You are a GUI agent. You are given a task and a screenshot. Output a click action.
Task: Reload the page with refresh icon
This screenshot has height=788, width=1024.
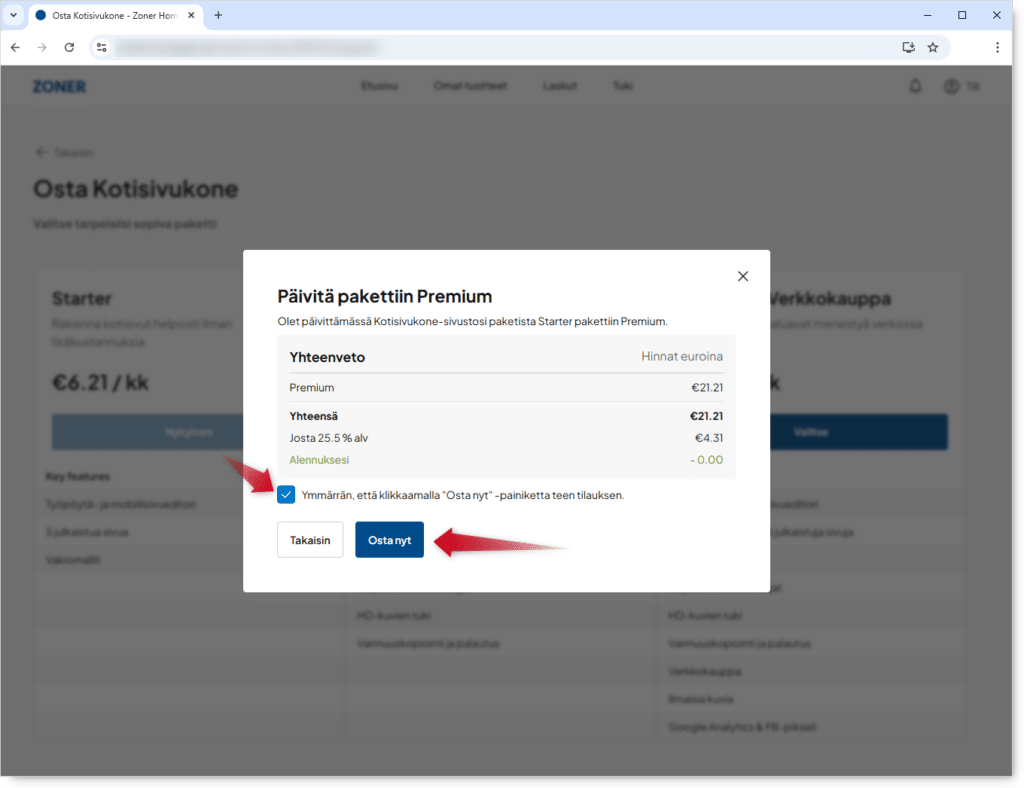click(x=69, y=47)
